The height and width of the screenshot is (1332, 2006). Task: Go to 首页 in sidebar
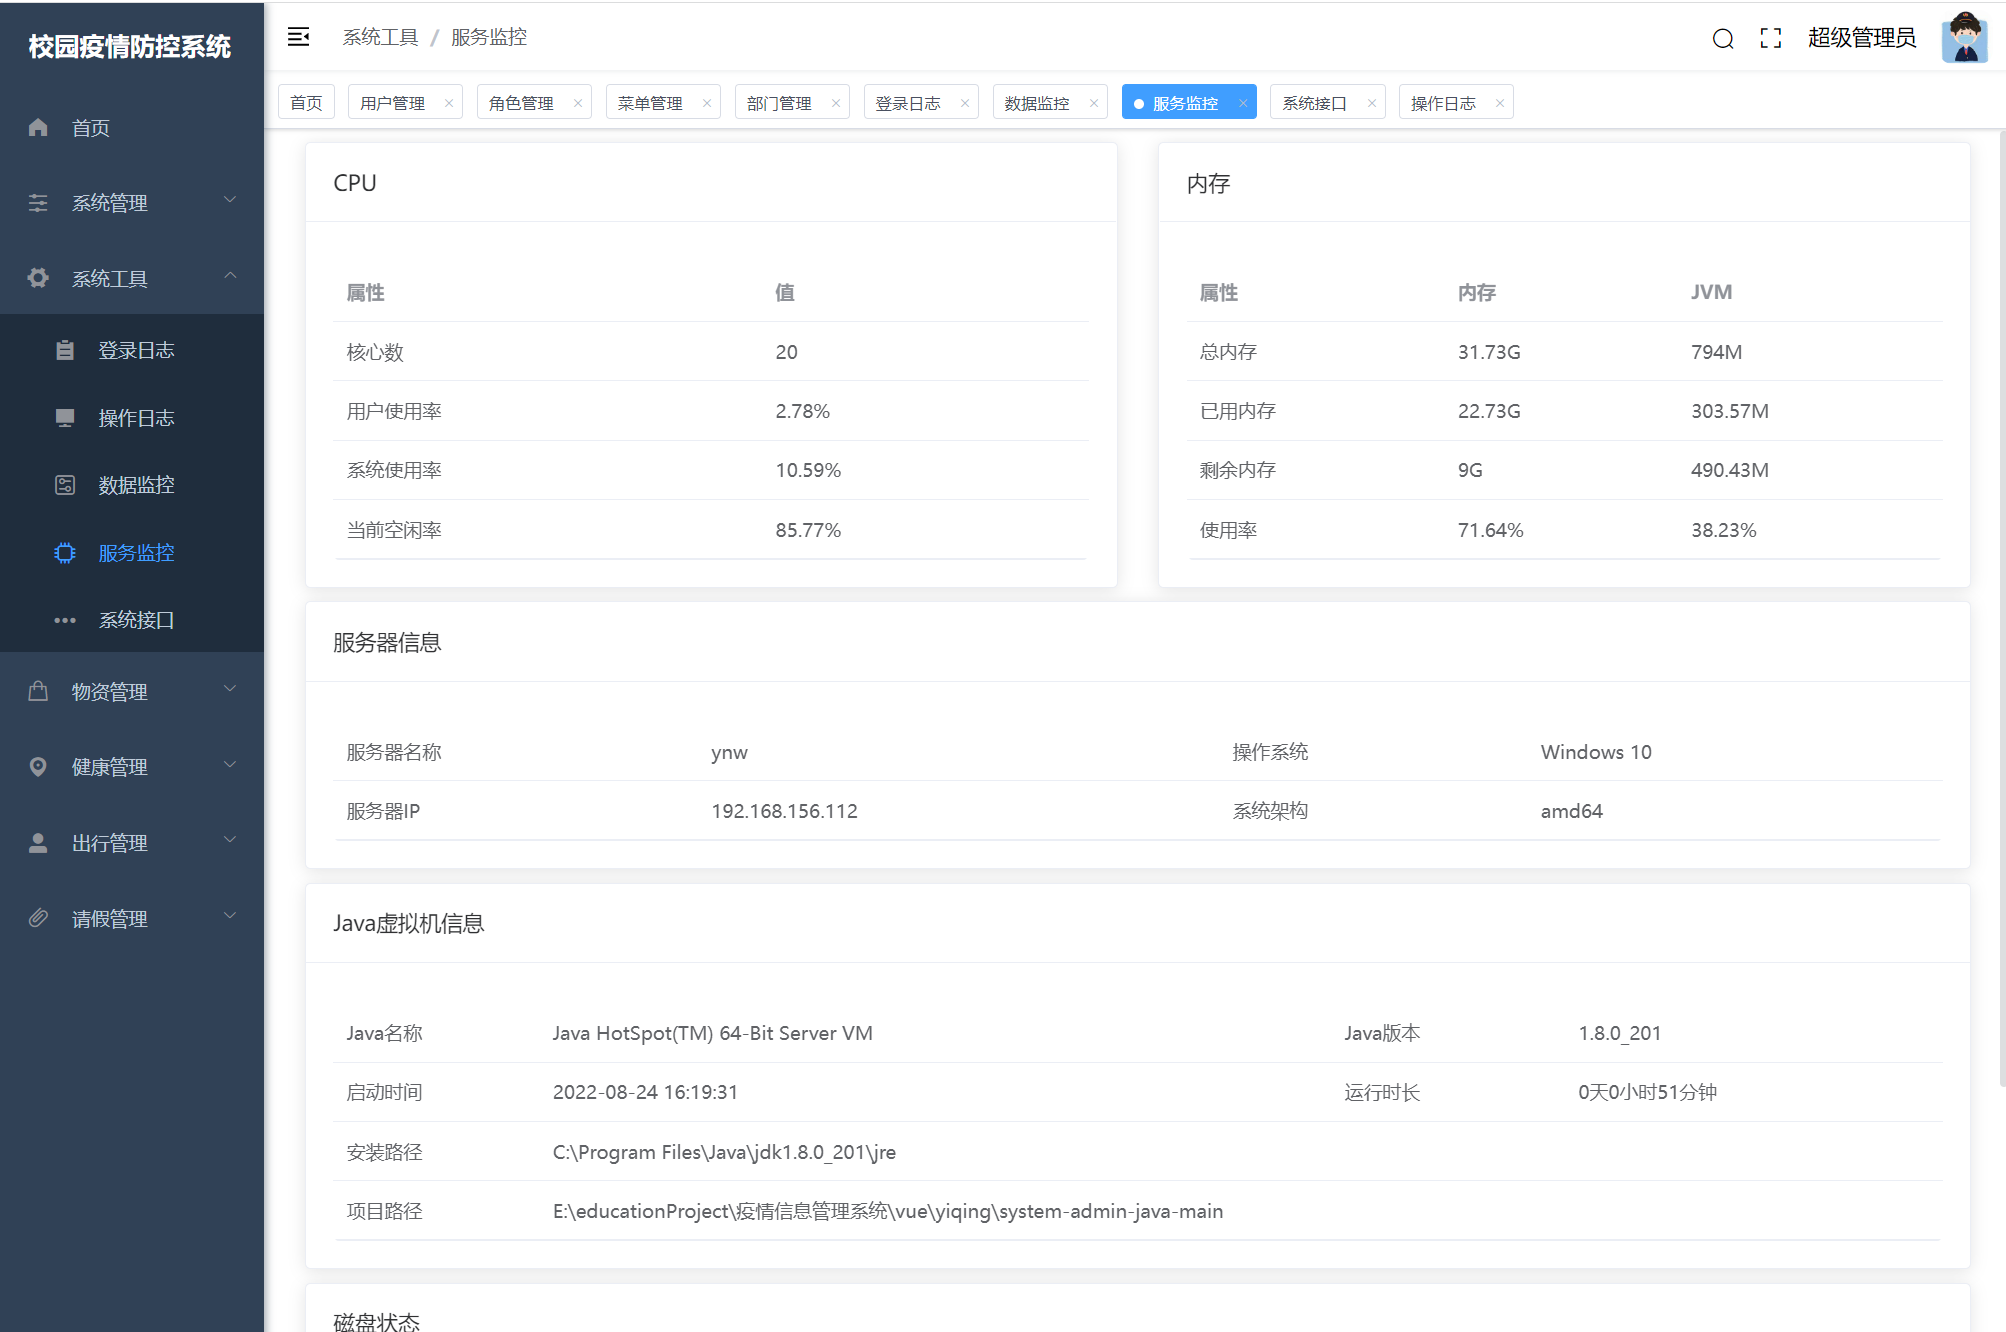pyautogui.click(x=90, y=128)
